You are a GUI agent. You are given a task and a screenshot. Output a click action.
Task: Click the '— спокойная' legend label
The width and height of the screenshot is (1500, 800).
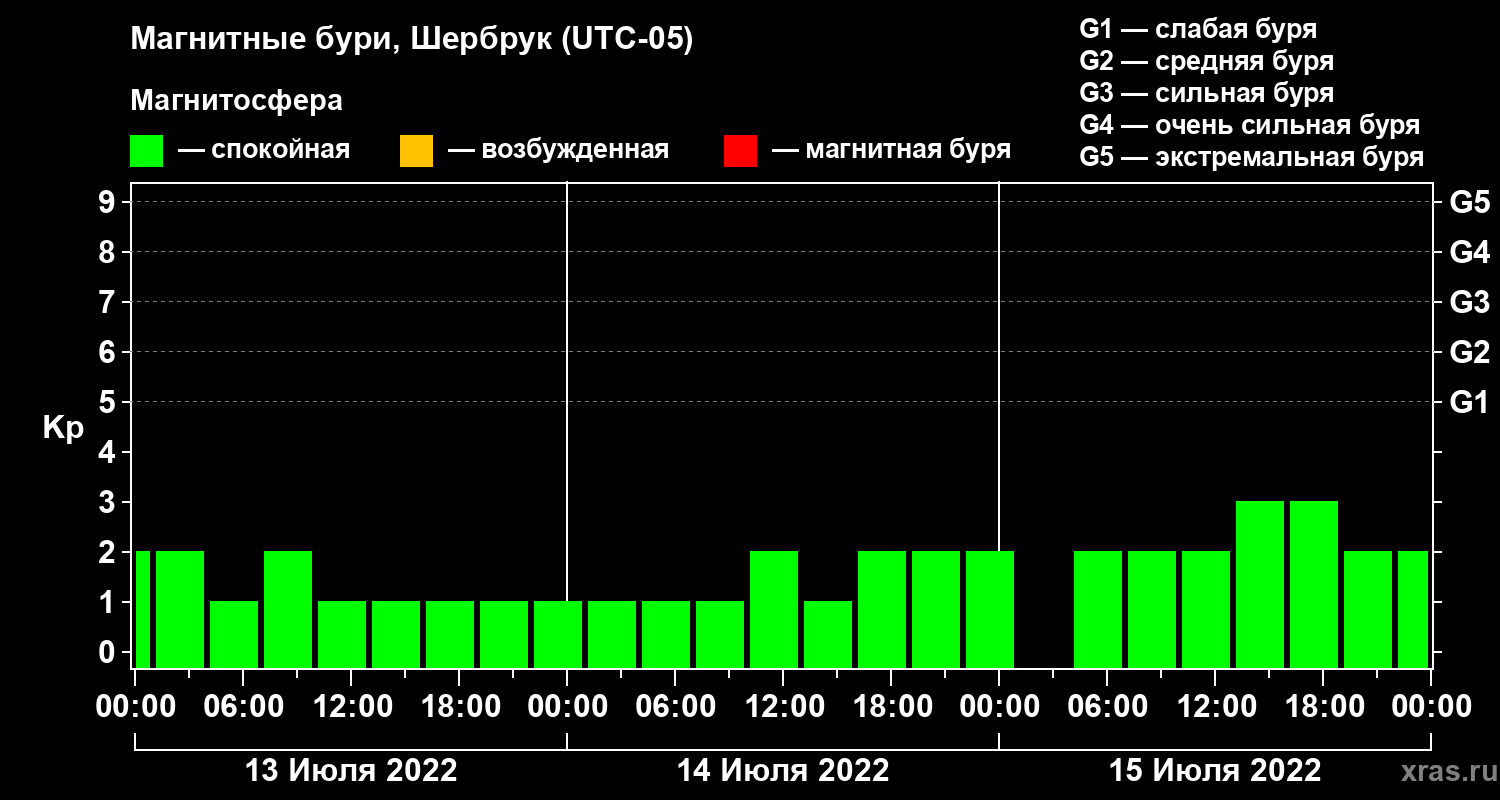point(264,150)
